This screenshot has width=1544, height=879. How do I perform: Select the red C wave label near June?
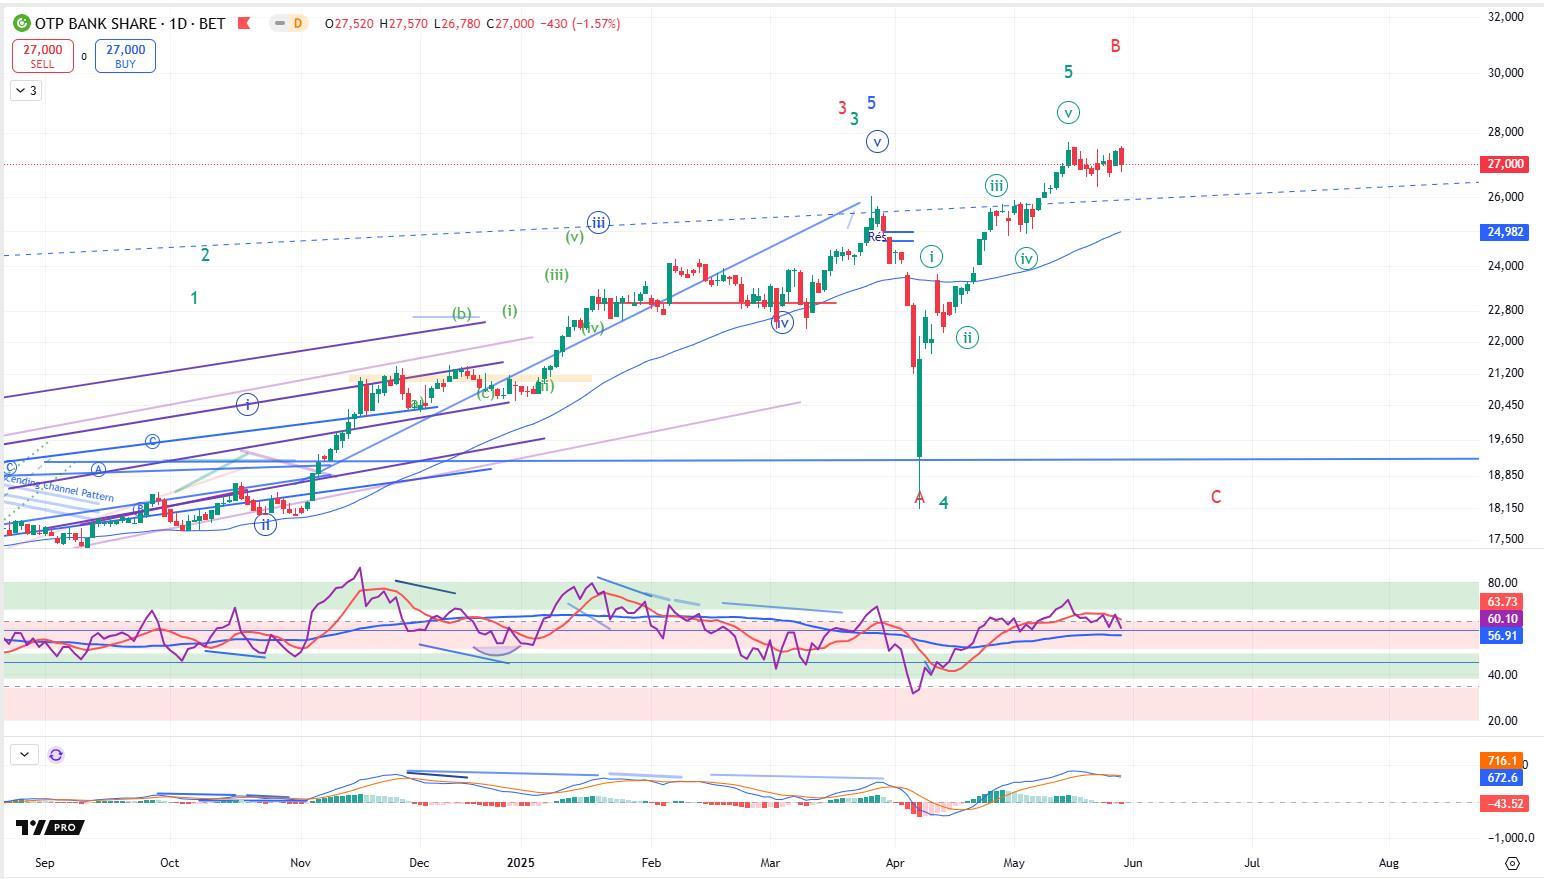click(x=1216, y=497)
